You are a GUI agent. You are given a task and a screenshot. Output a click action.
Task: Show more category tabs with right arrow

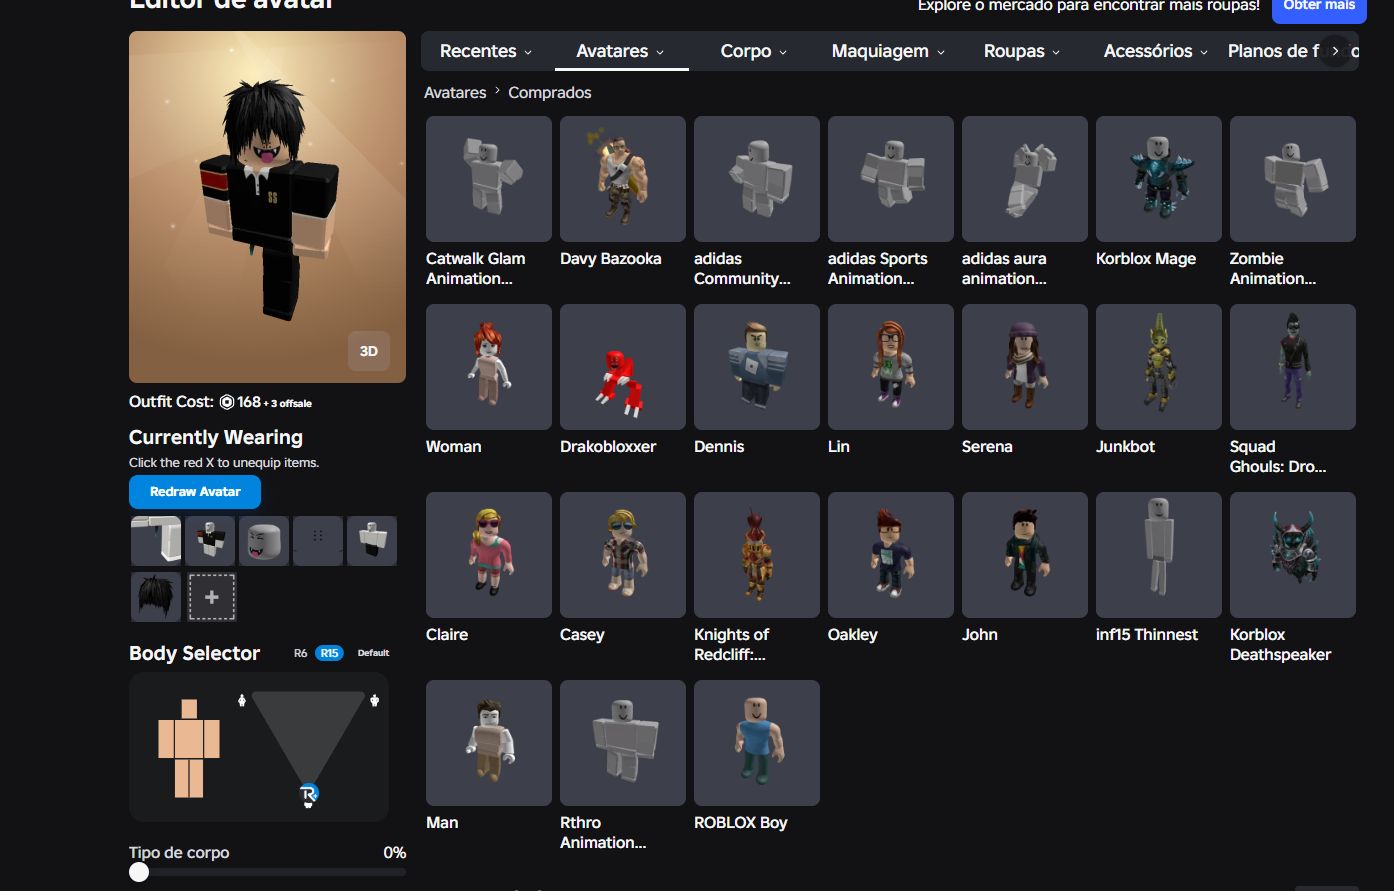1335,51
